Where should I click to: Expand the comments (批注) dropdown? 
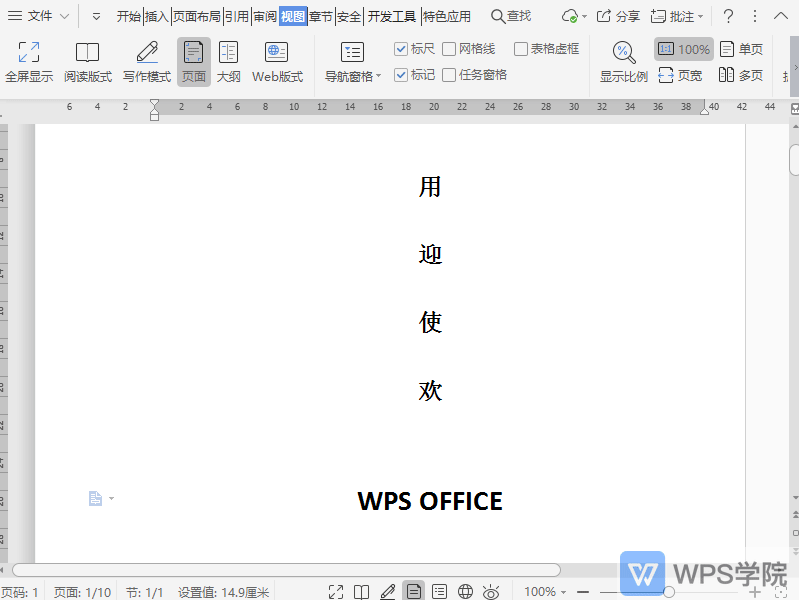[701, 16]
